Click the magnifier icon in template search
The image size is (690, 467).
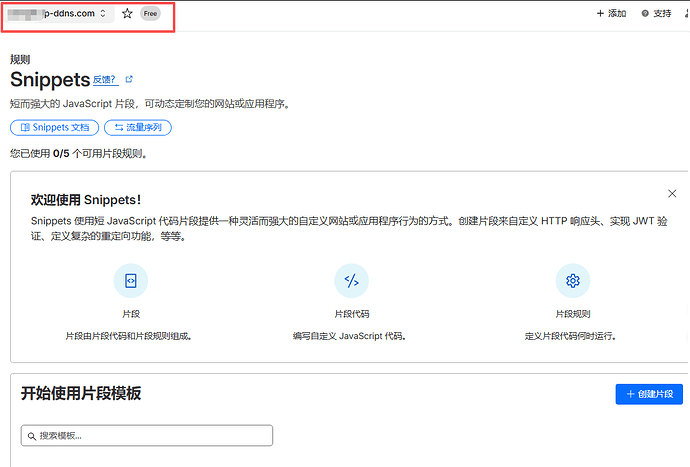click(x=32, y=436)
